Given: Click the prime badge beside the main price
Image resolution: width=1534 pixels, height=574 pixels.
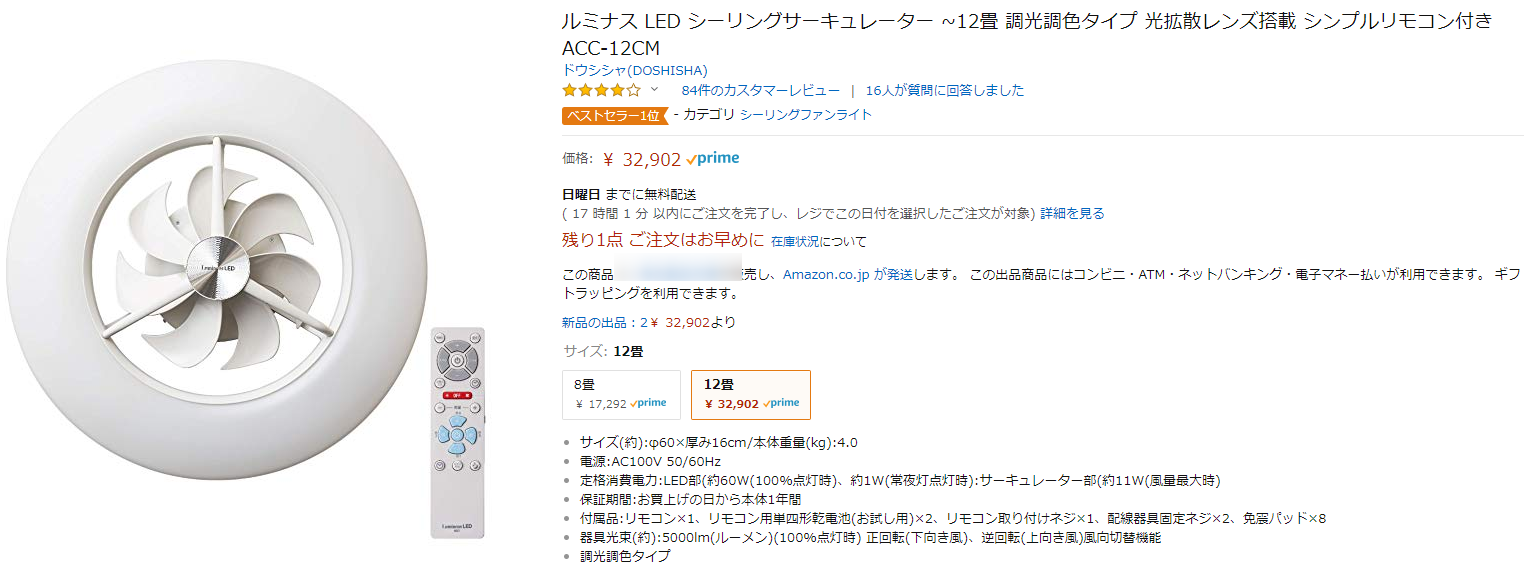Looking at the screenshot, I should point(713,158).
